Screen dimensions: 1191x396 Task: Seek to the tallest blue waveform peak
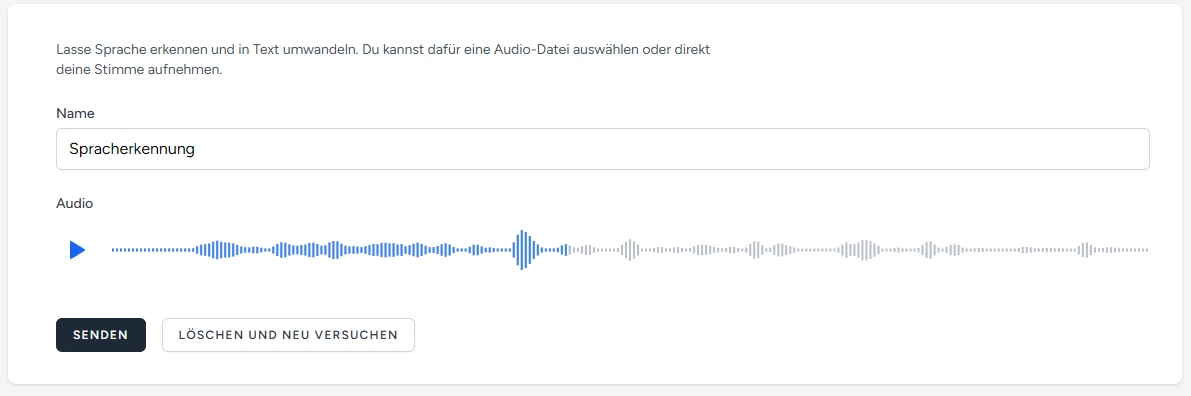(521, 249)
